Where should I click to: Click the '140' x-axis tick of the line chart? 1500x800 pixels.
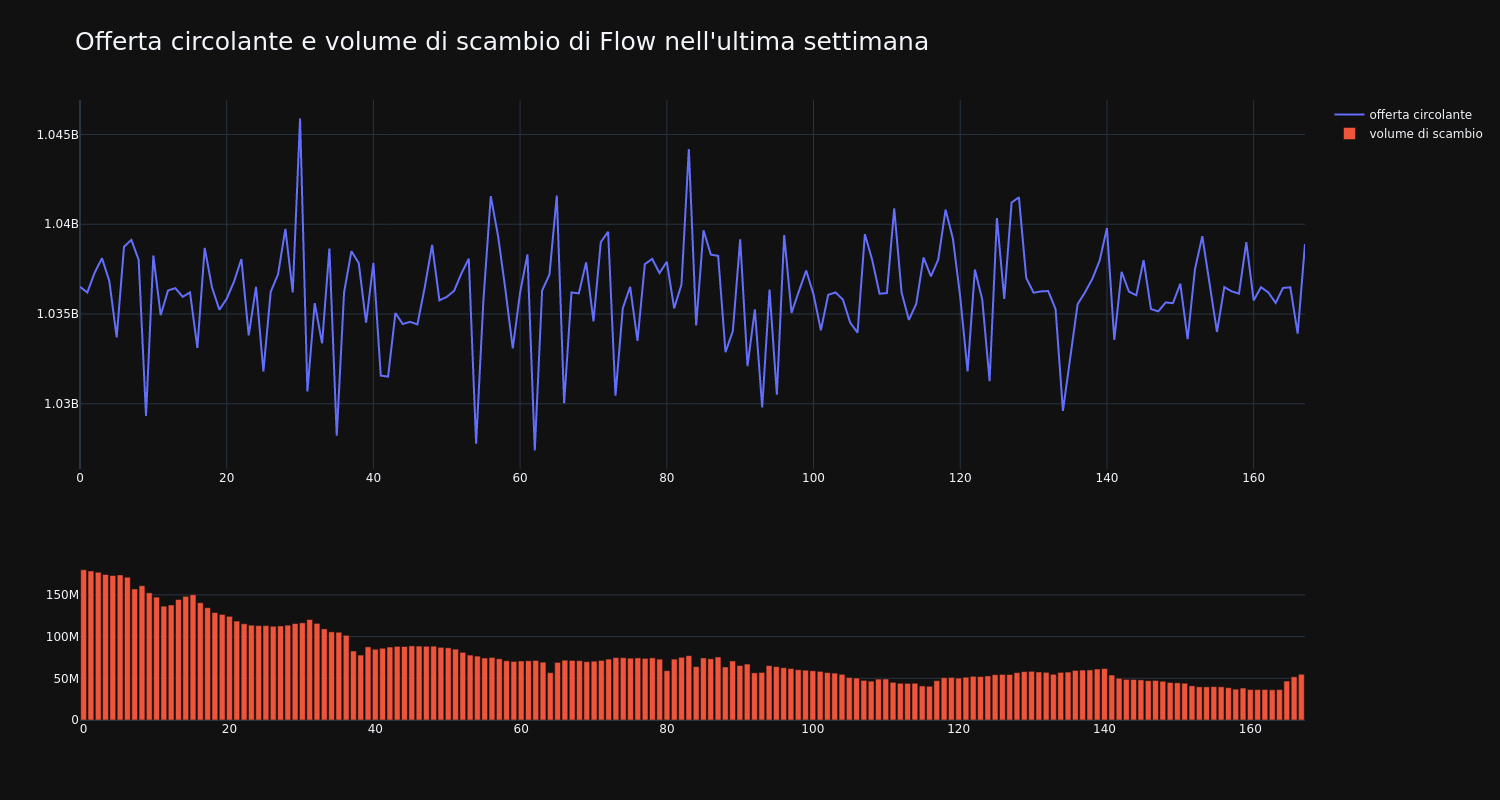pos(1107,478)
